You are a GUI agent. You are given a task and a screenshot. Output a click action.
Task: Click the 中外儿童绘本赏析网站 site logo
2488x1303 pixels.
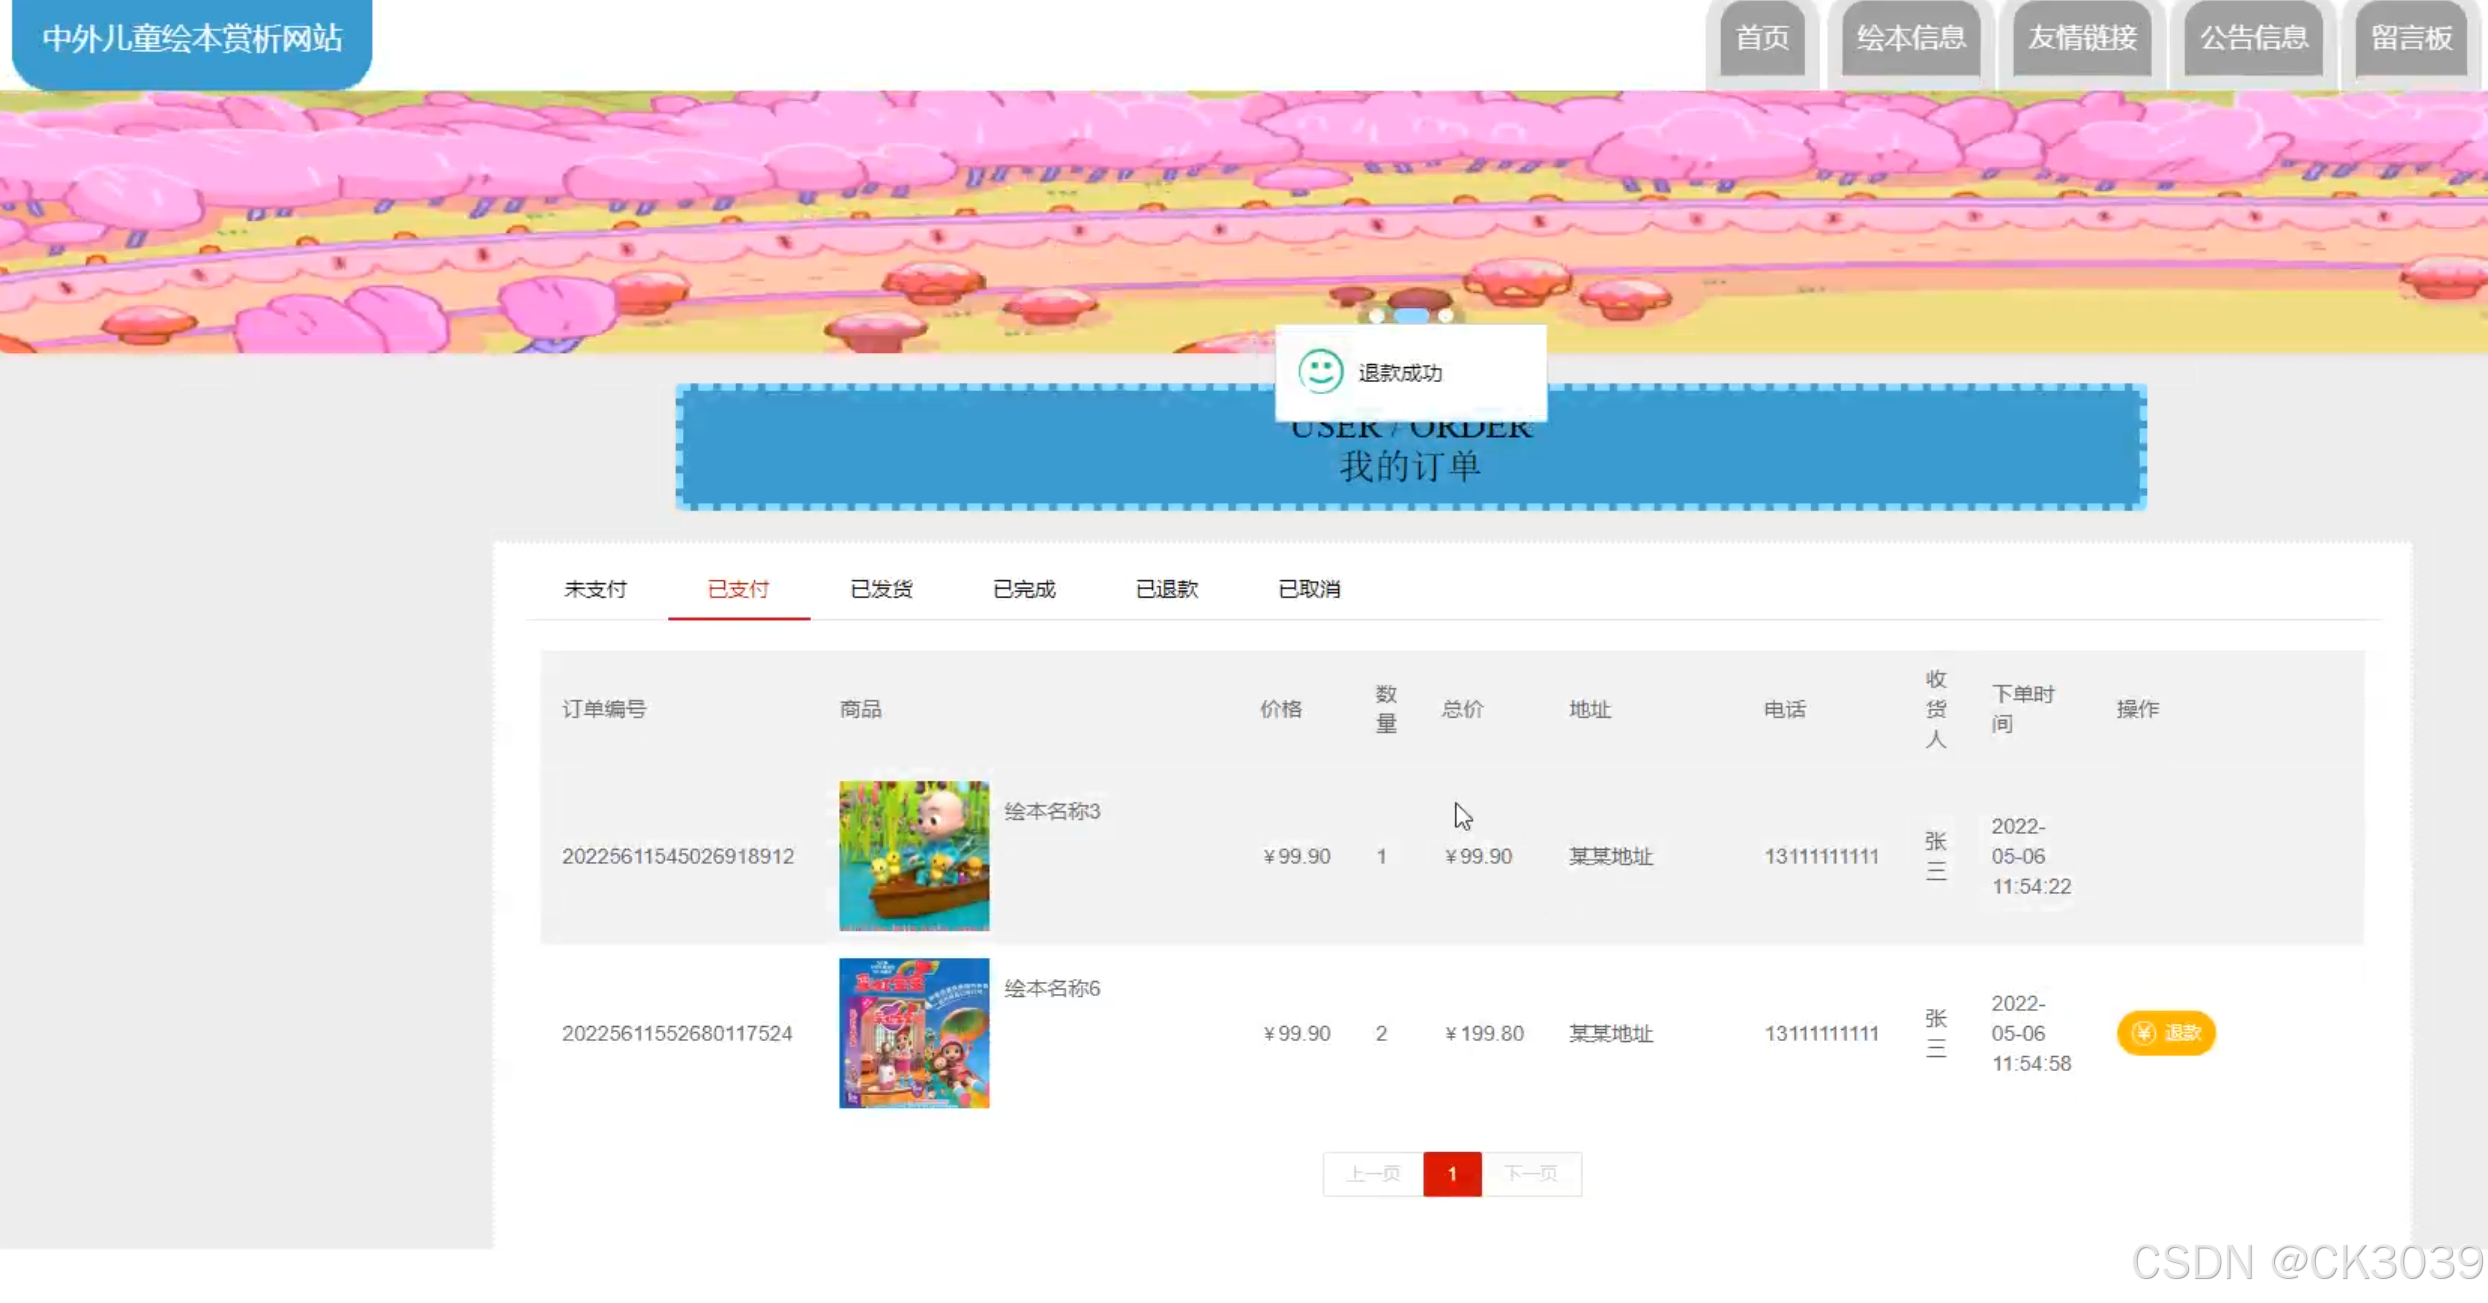[192, 40]
